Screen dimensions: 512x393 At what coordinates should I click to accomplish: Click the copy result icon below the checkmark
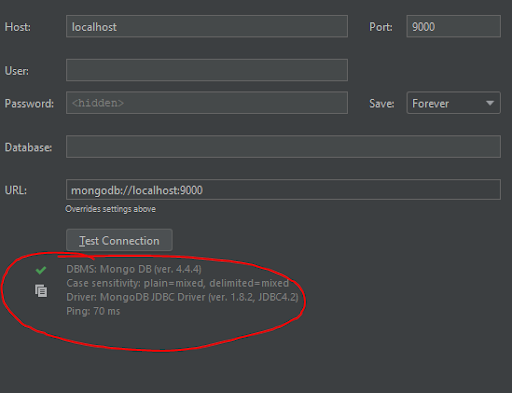pyautogui.click(x=41, y=291)
